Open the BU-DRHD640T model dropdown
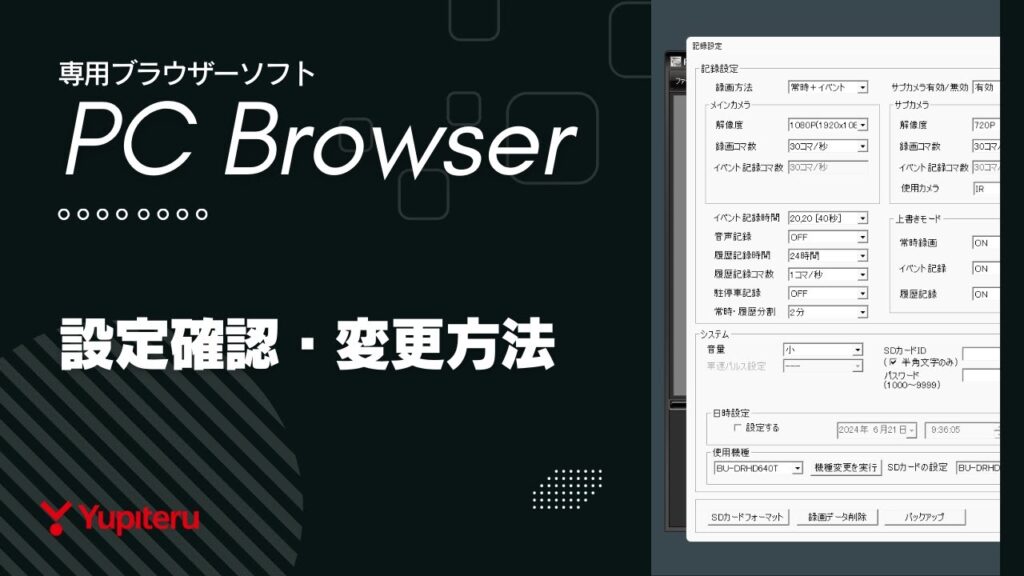 pyautogui.click(x=758, y=468)
